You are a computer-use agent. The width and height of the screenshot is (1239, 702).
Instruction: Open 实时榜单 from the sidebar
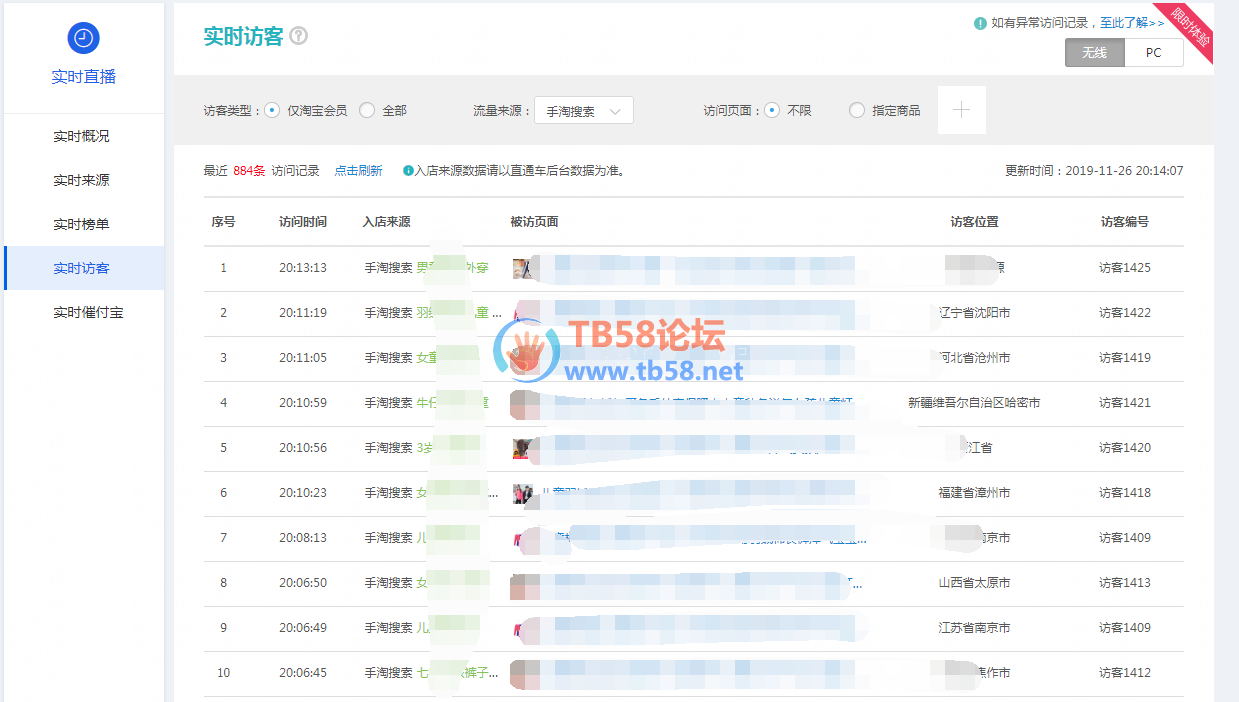[82, 224]
